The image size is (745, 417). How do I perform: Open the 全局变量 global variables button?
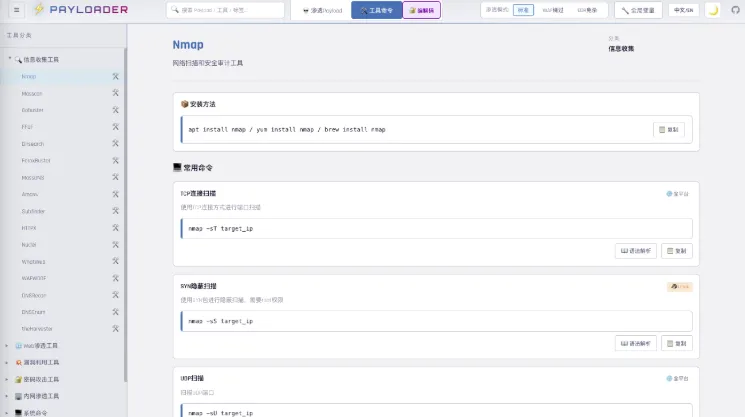click(x=638, y=10)
